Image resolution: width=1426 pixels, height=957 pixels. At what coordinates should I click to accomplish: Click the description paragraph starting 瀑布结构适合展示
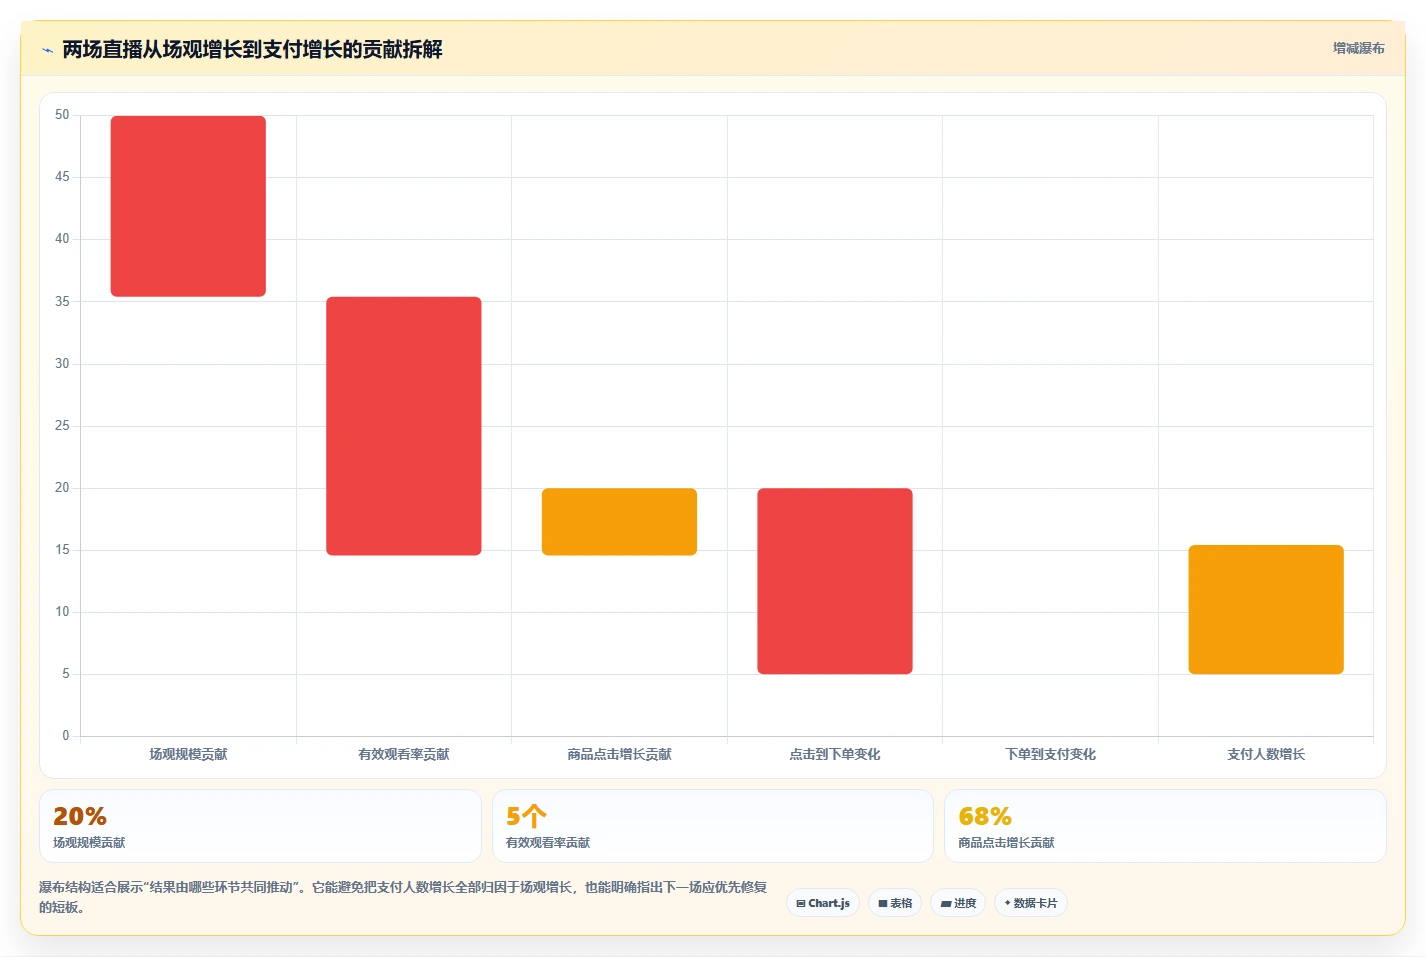(403, 897)
